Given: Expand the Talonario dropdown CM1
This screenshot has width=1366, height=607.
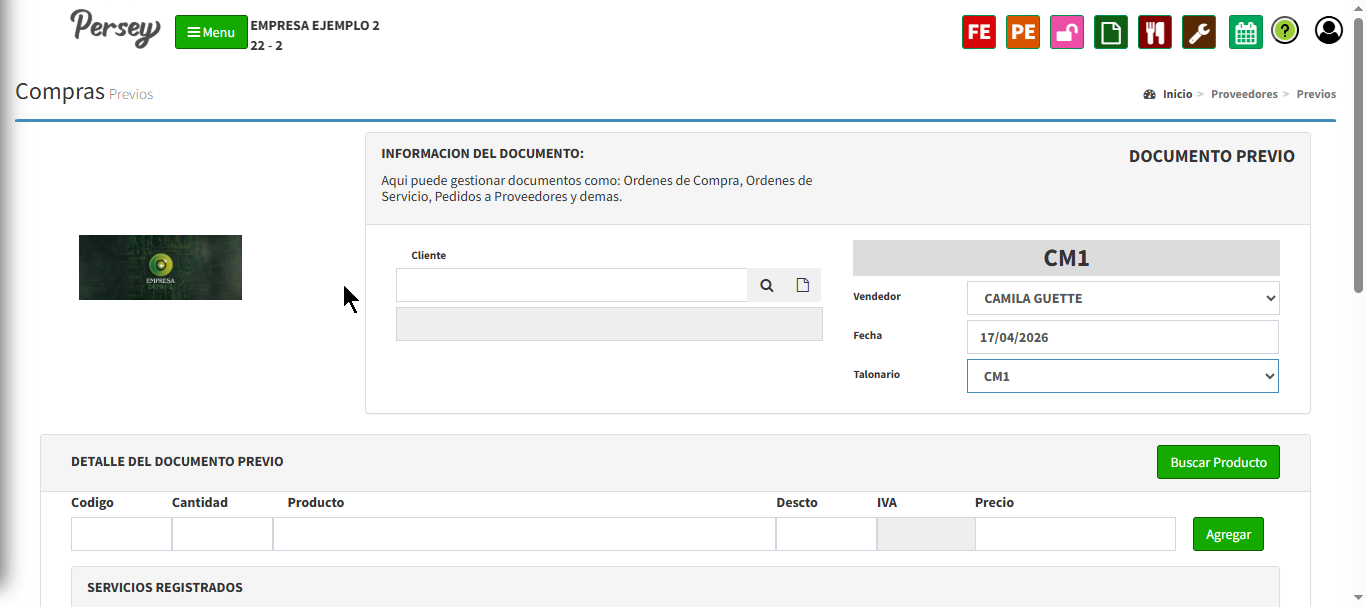Looking at the screenshot, I should click(1123, 376).
